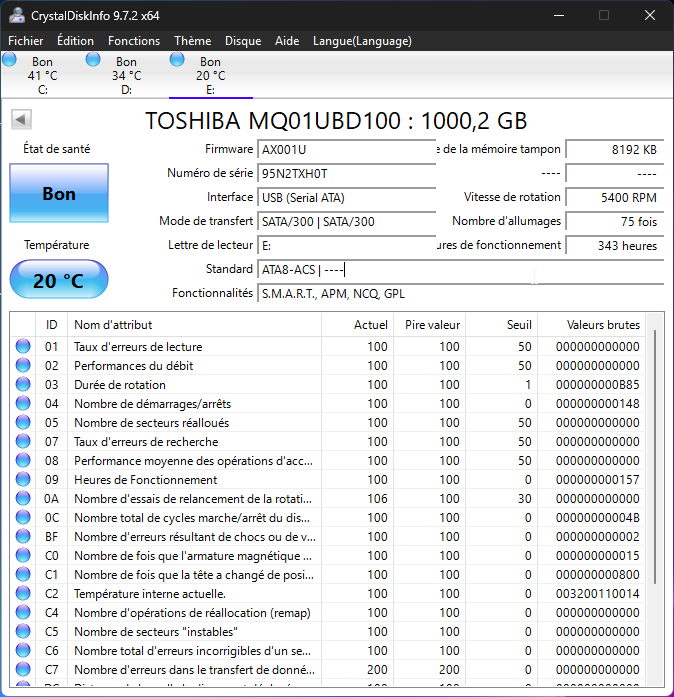Image resolution: width=674 pixels, height=697 pixels.
Task: Click the serial number field 95N2TXH0T
Action: pos(346,173)
